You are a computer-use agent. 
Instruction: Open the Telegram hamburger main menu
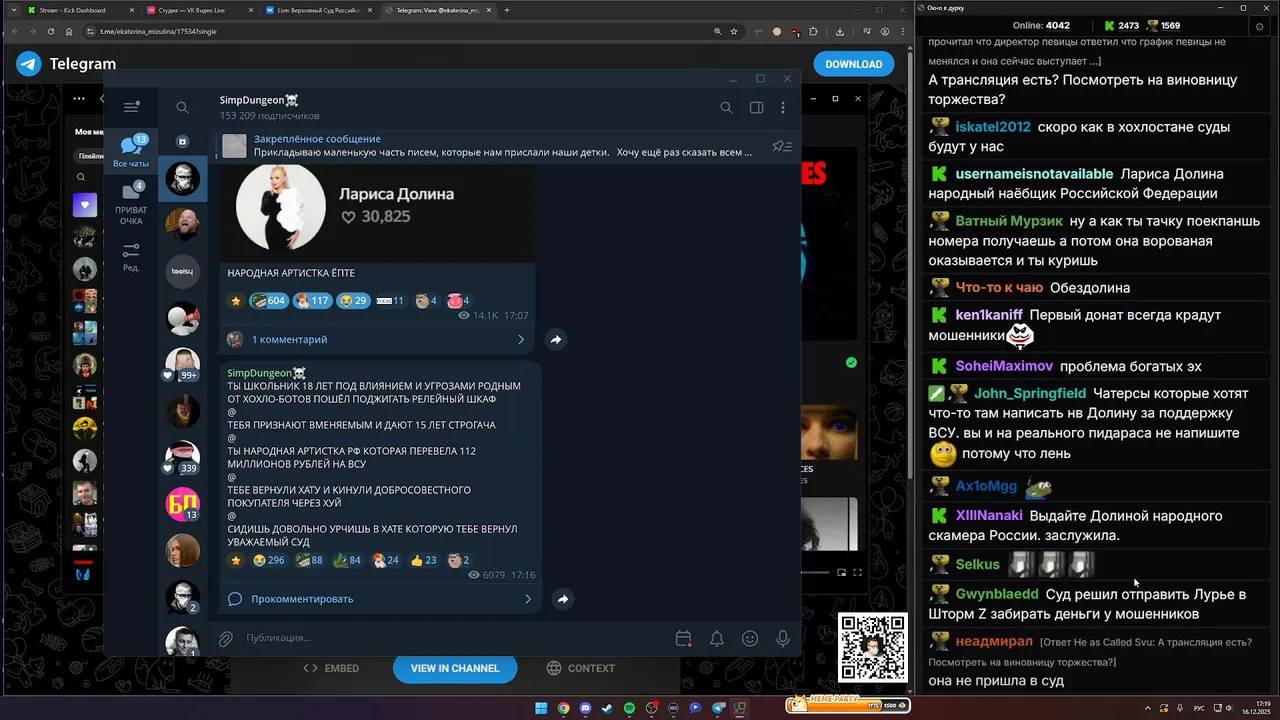131,107
